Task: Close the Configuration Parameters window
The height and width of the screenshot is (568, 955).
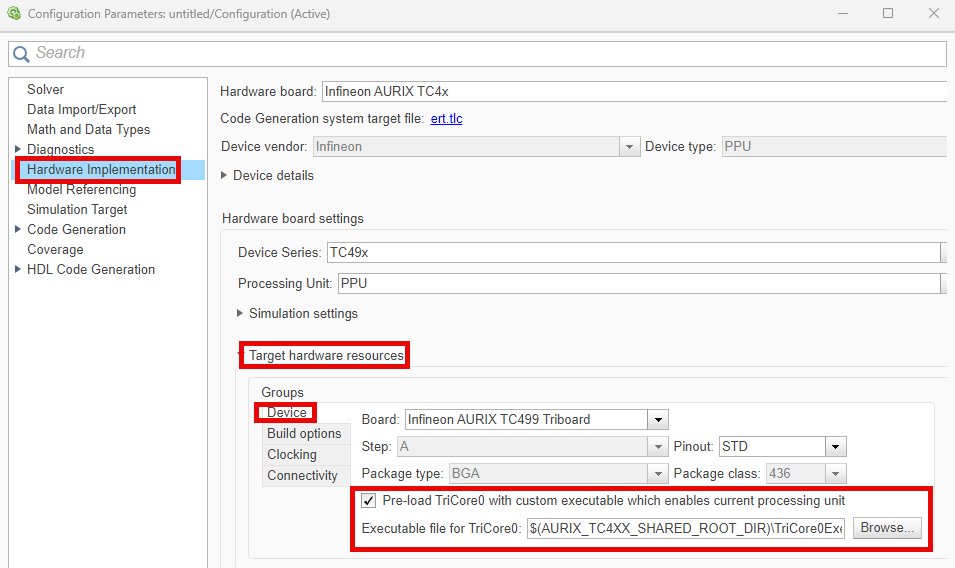Action: [934, 13]
